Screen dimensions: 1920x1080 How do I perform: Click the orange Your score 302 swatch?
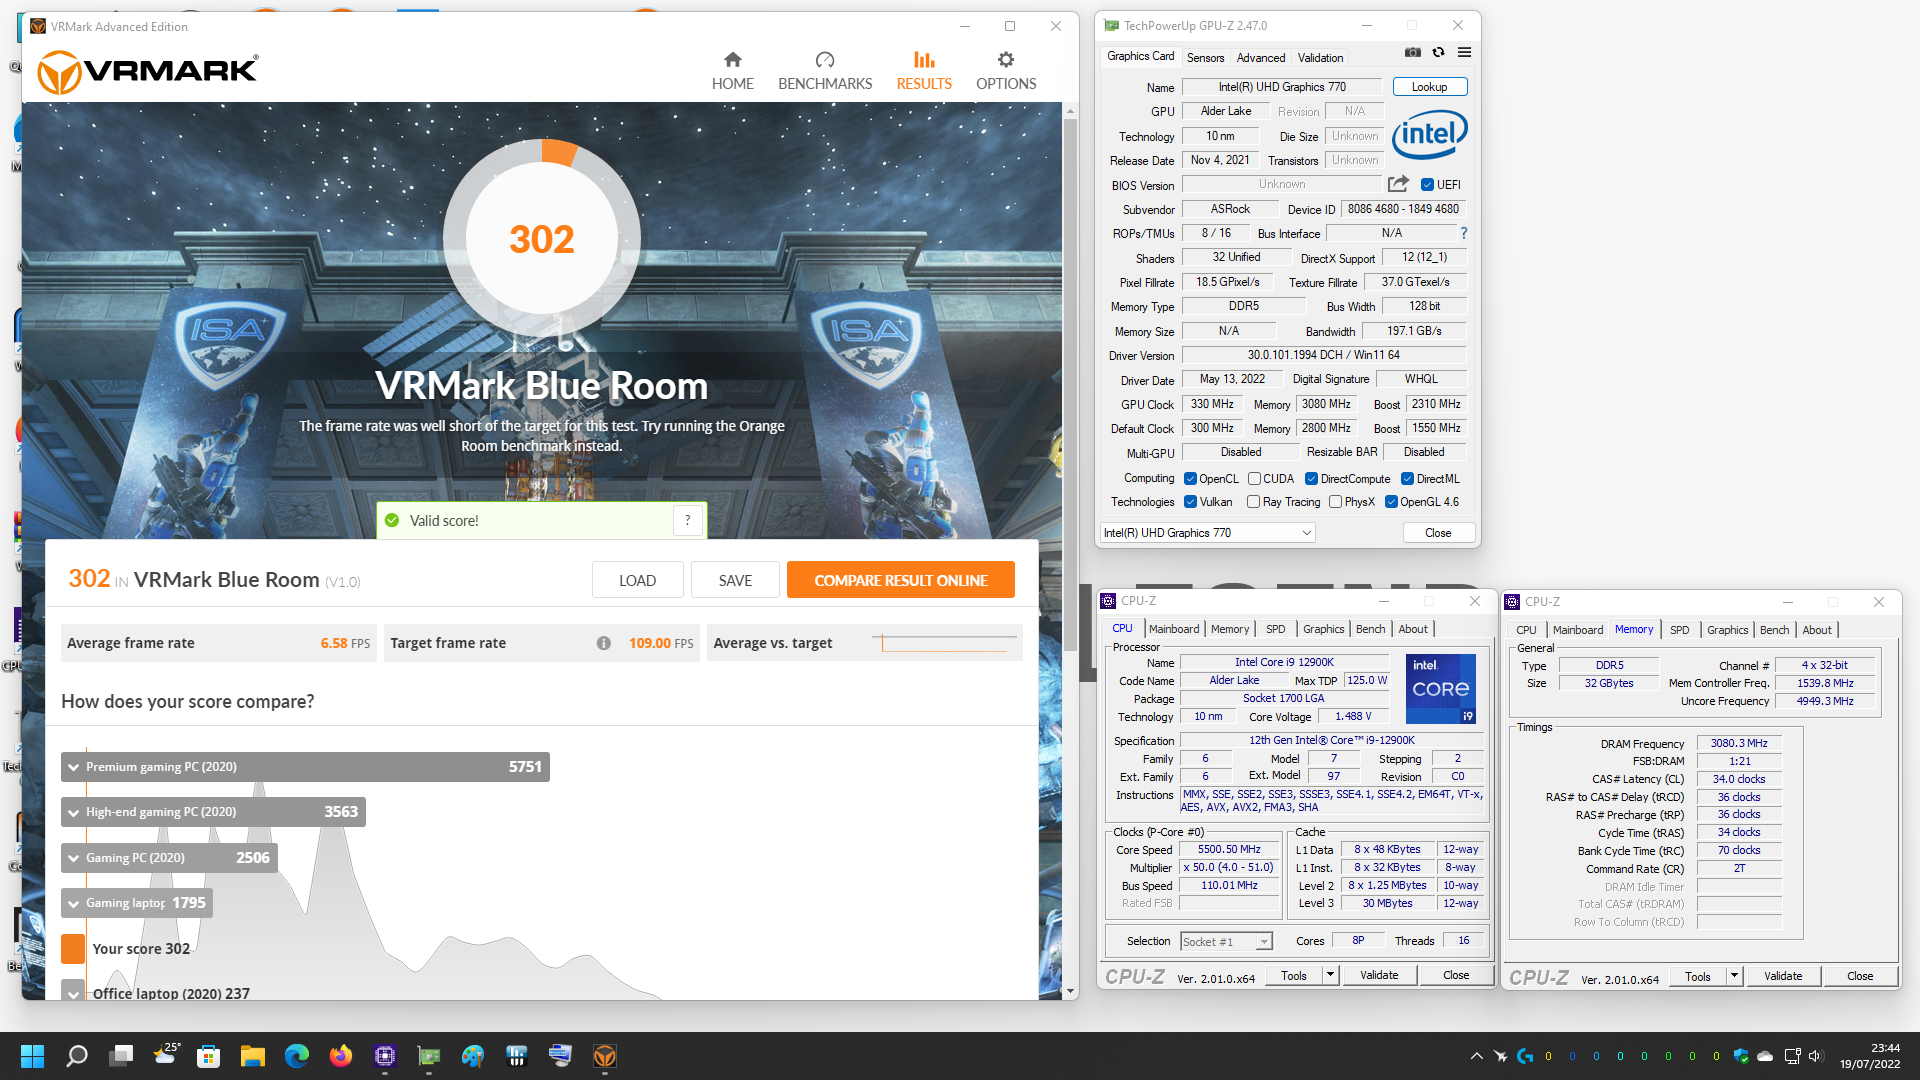pyautogui.click(x=73, y=948)
